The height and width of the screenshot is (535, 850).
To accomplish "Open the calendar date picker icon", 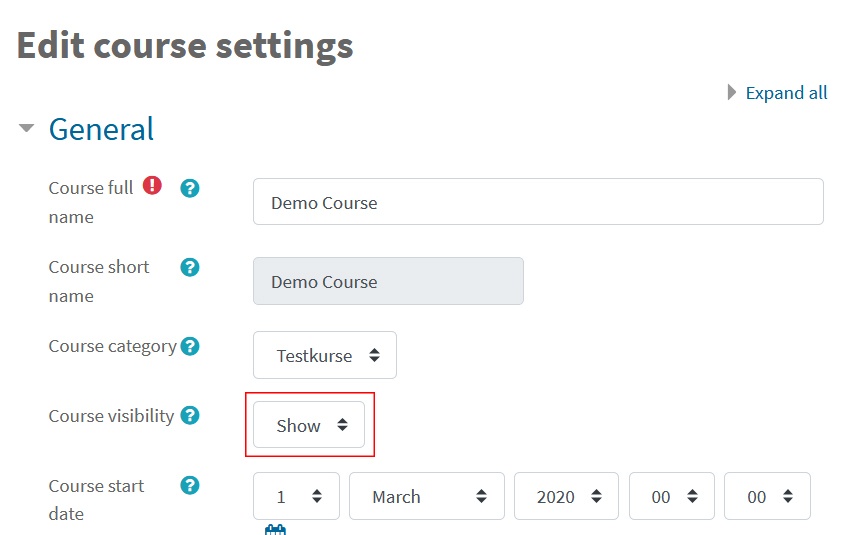I will pos(275,530).
